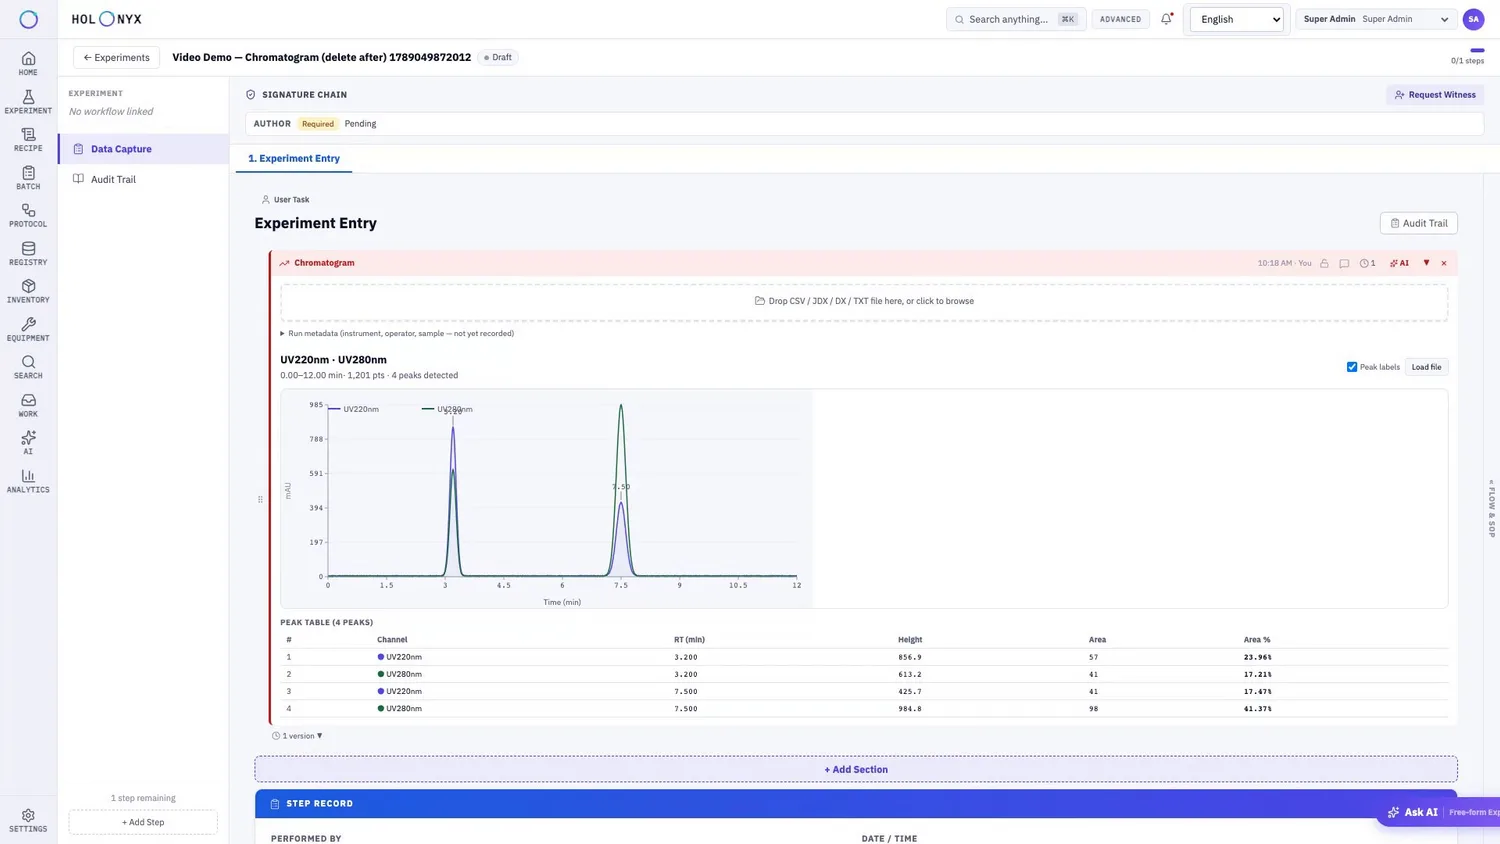Open the Inventory box icon in sidebar
This screenshot has width=1500, height=844.
[x=28, y=286]
